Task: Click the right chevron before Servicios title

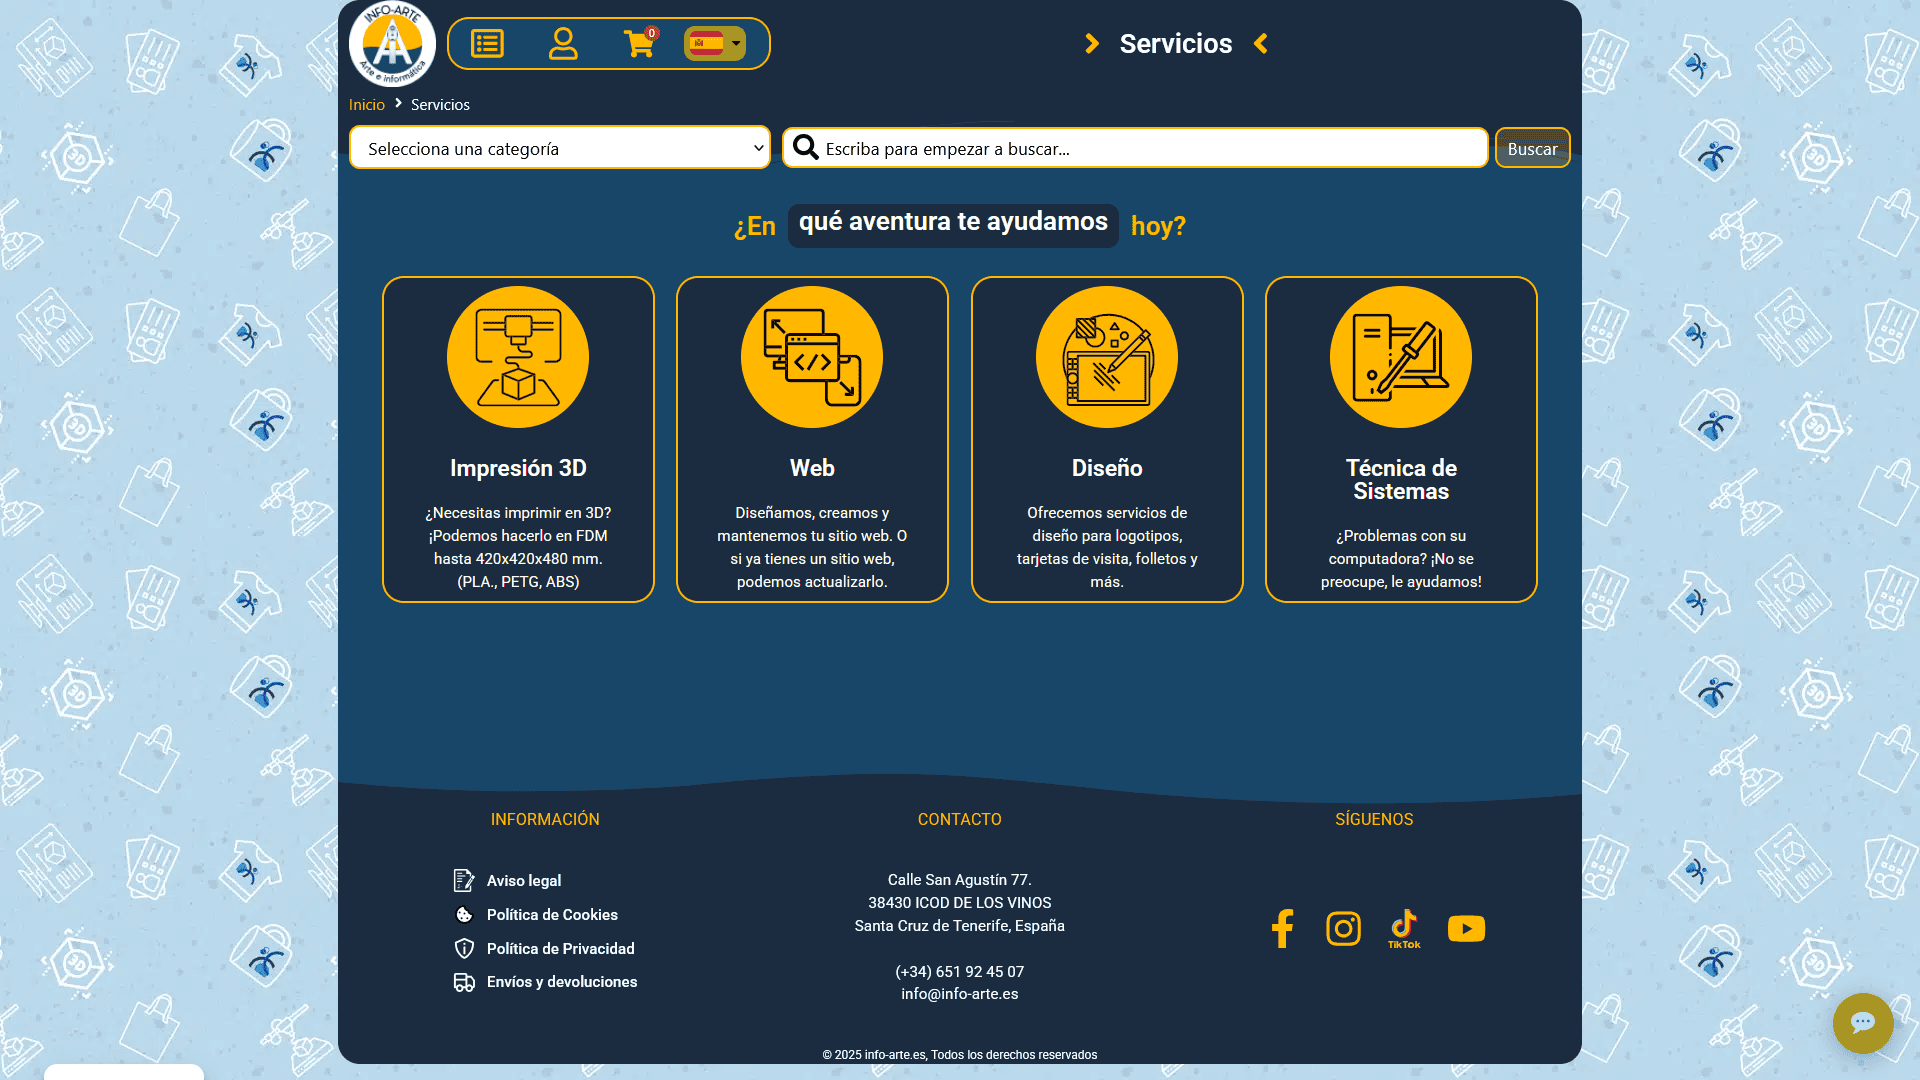Action: (x=1092, y=44)
